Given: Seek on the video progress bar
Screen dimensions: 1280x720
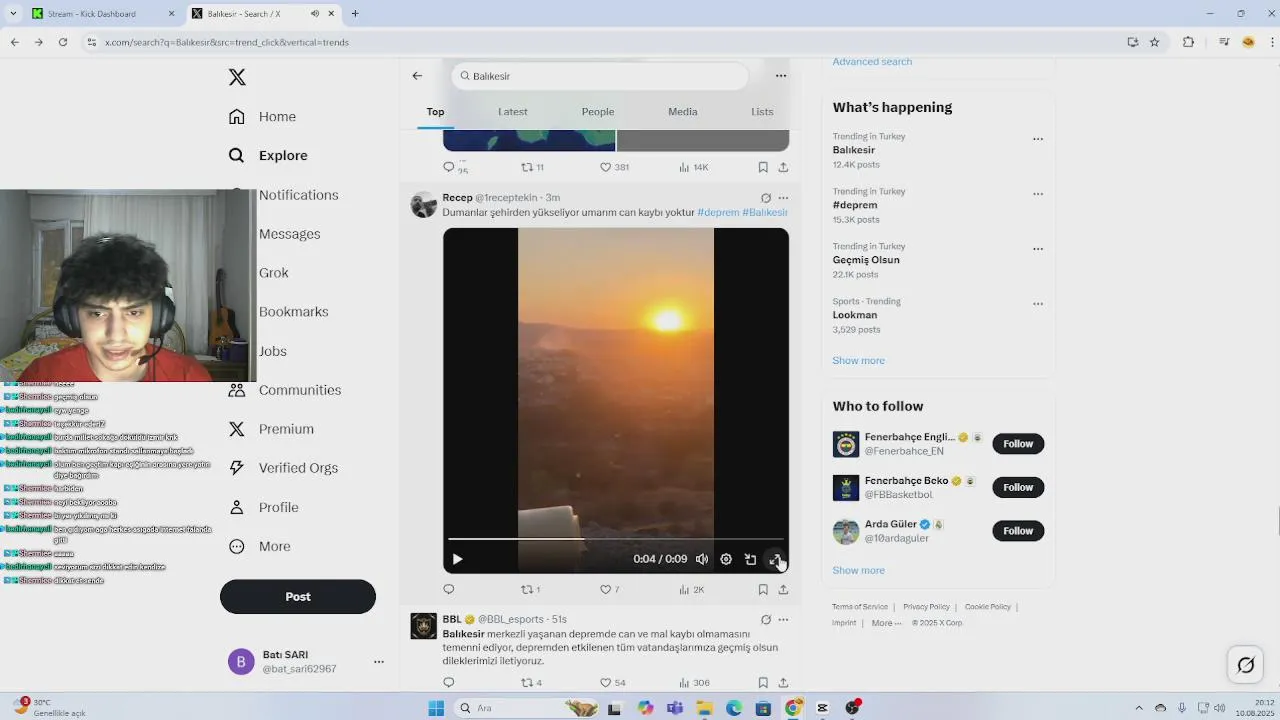Looking at the screenshot, I should point(616,539).
